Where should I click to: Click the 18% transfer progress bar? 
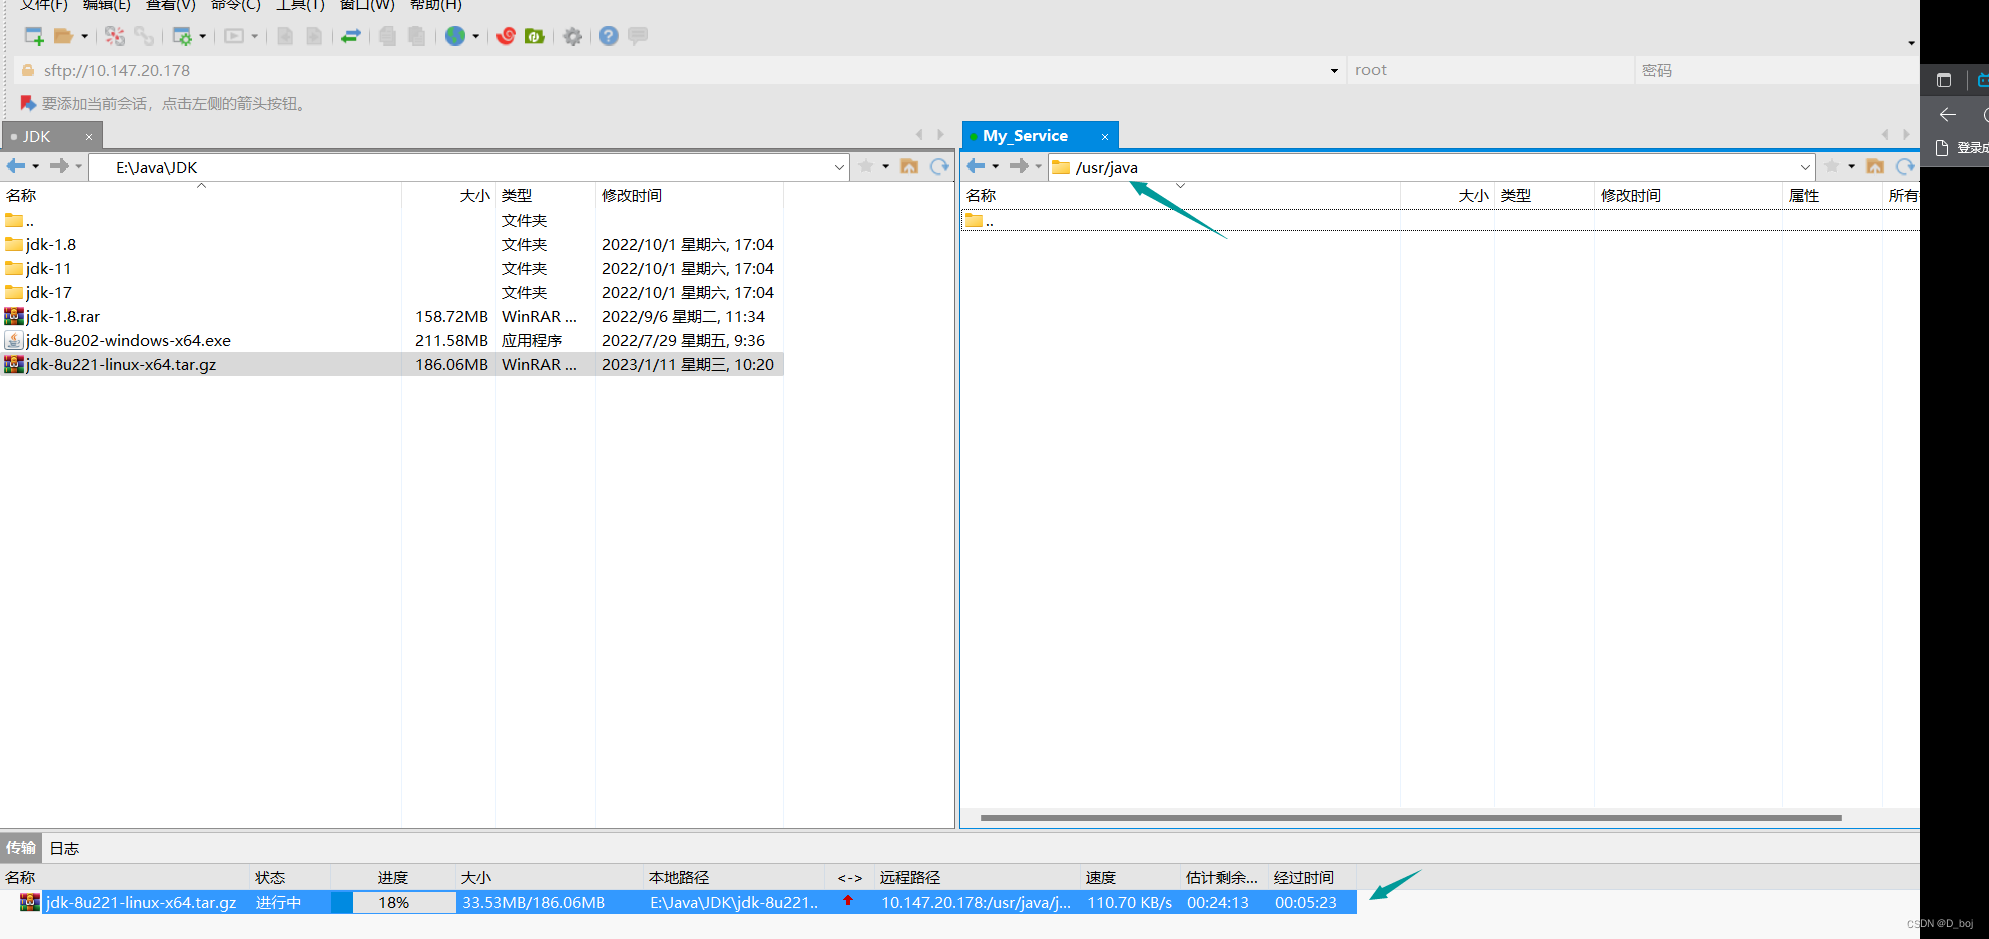pos(393,902)
